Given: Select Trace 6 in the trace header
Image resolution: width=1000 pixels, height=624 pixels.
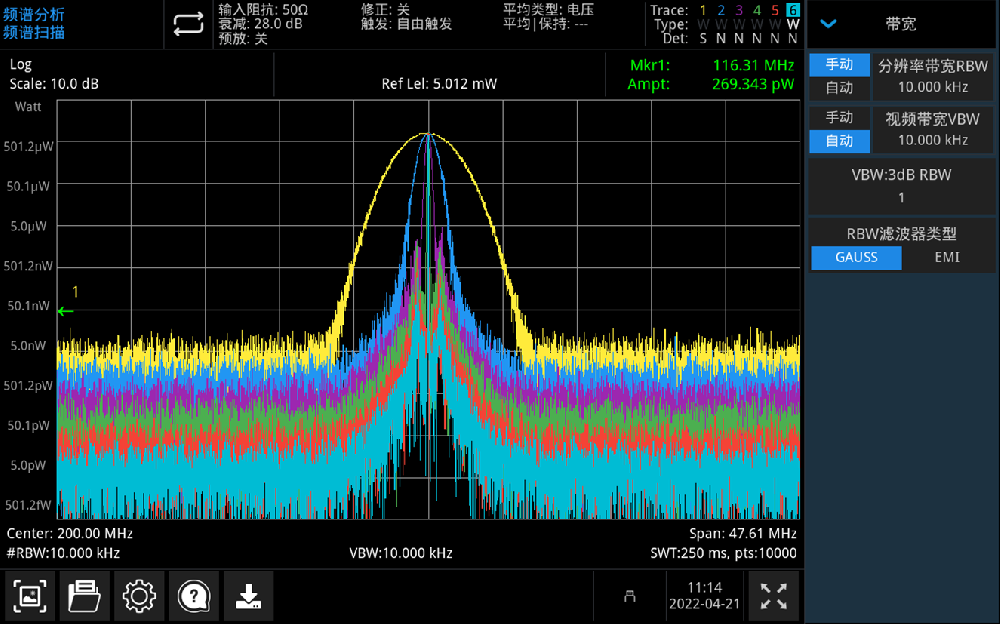Looking at the screenshot, I should click(792, 10).
